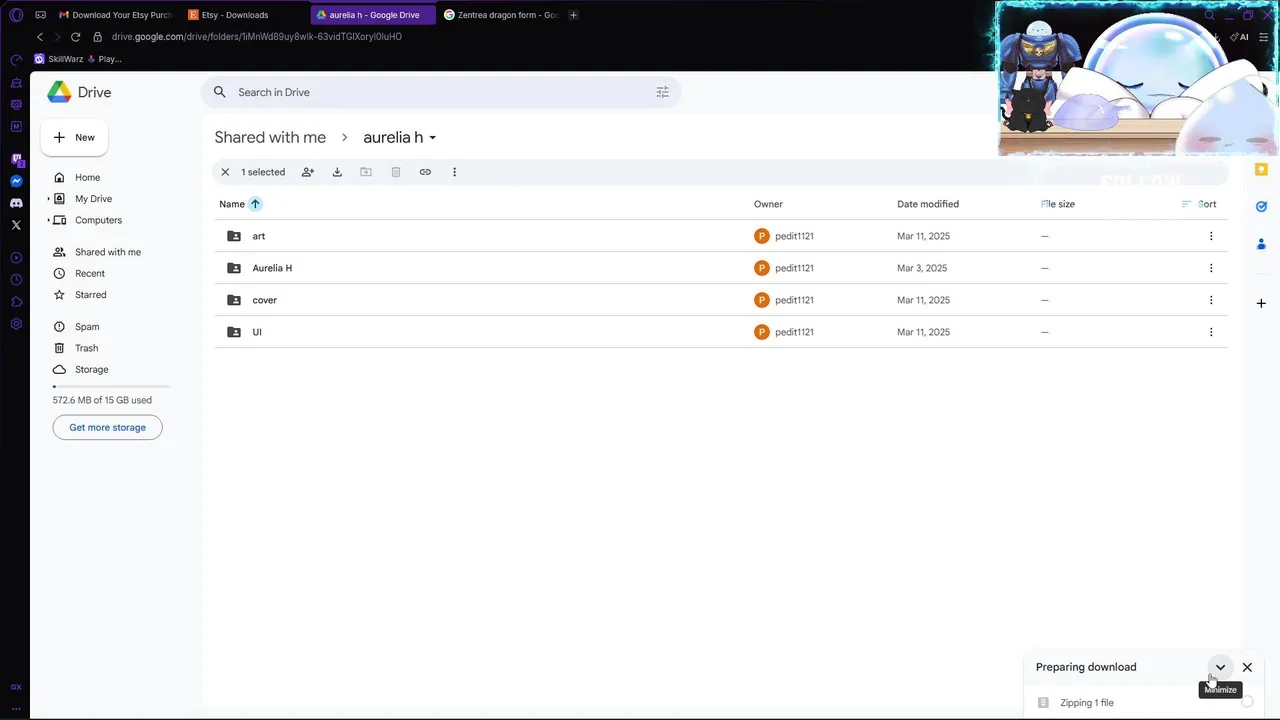Click the Date modified column header
The width and height of the screenshot is (1280, 720).
pyautogui.click(x=928, y=204)
